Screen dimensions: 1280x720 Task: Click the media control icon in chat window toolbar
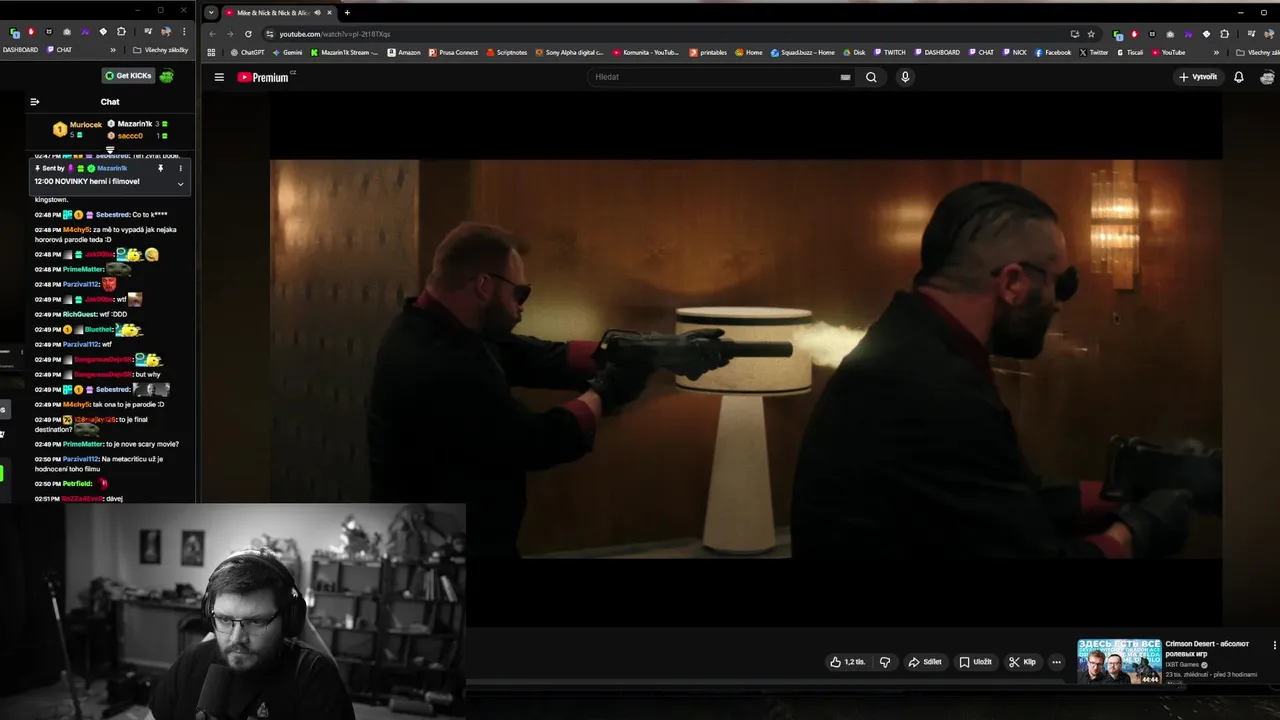click(x=148, y=32)
